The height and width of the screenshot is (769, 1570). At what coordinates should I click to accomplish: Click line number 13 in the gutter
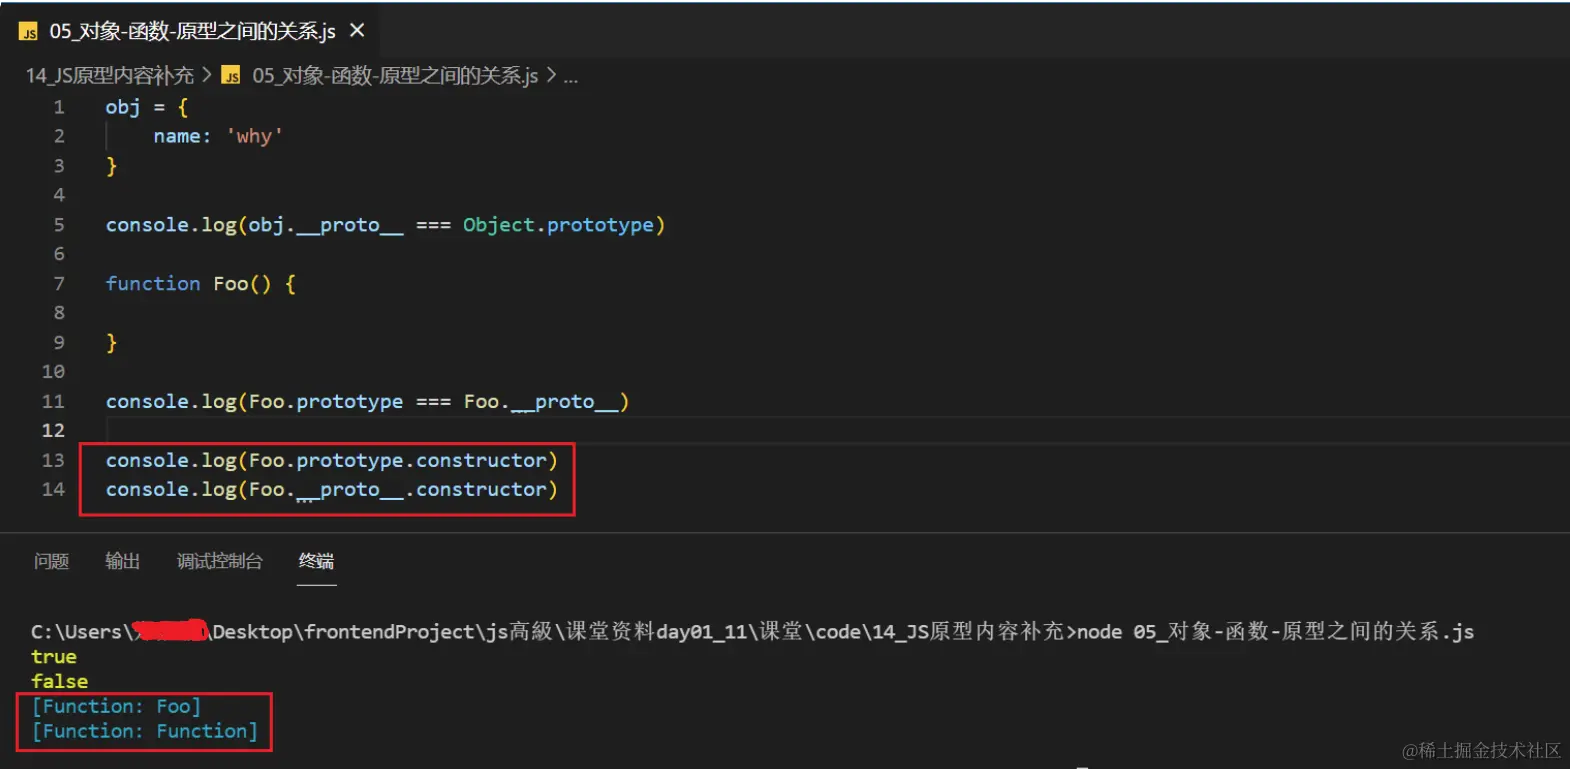53,460
